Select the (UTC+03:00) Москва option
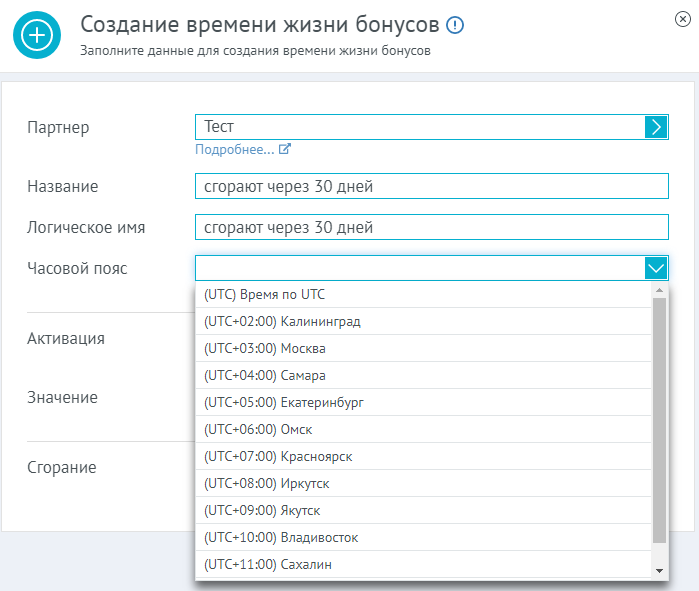The image size is (699, 591). [423, 349]
